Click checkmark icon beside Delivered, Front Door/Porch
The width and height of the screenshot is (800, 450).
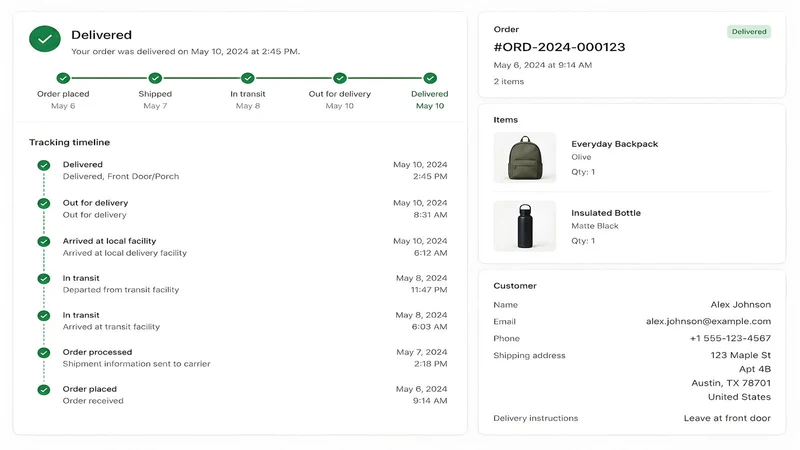[x=44, y=165]
